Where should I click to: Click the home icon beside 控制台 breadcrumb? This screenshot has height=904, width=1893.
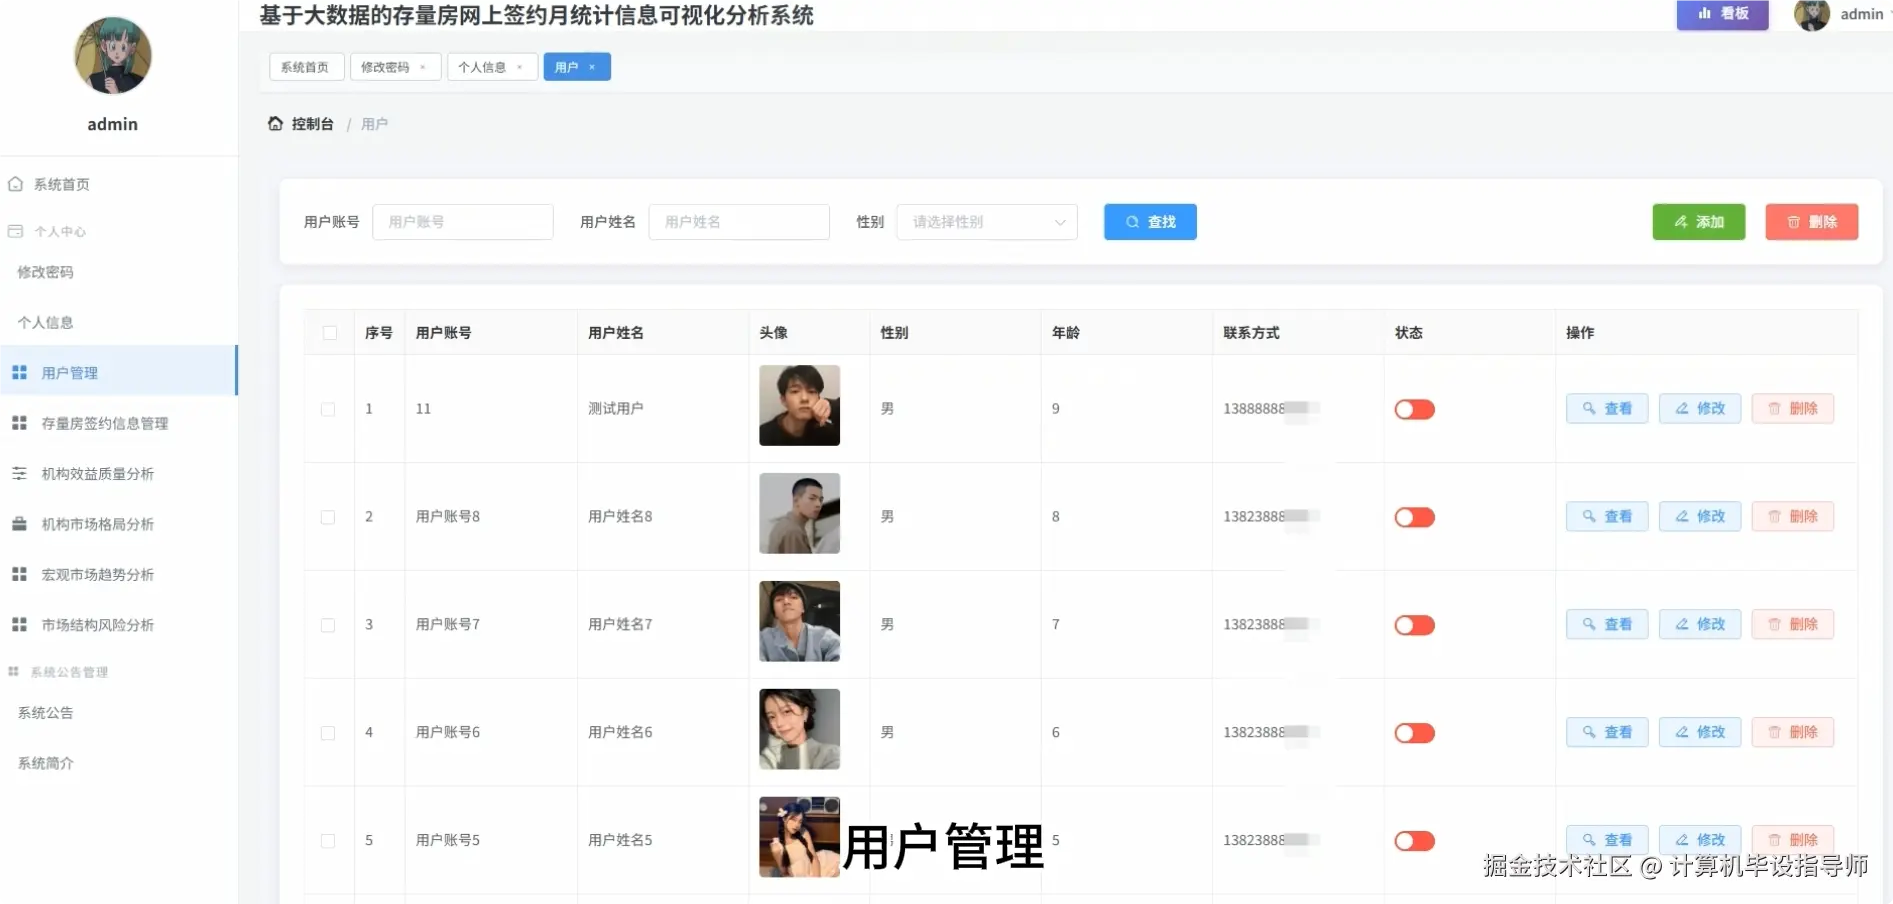pos(275,123)
